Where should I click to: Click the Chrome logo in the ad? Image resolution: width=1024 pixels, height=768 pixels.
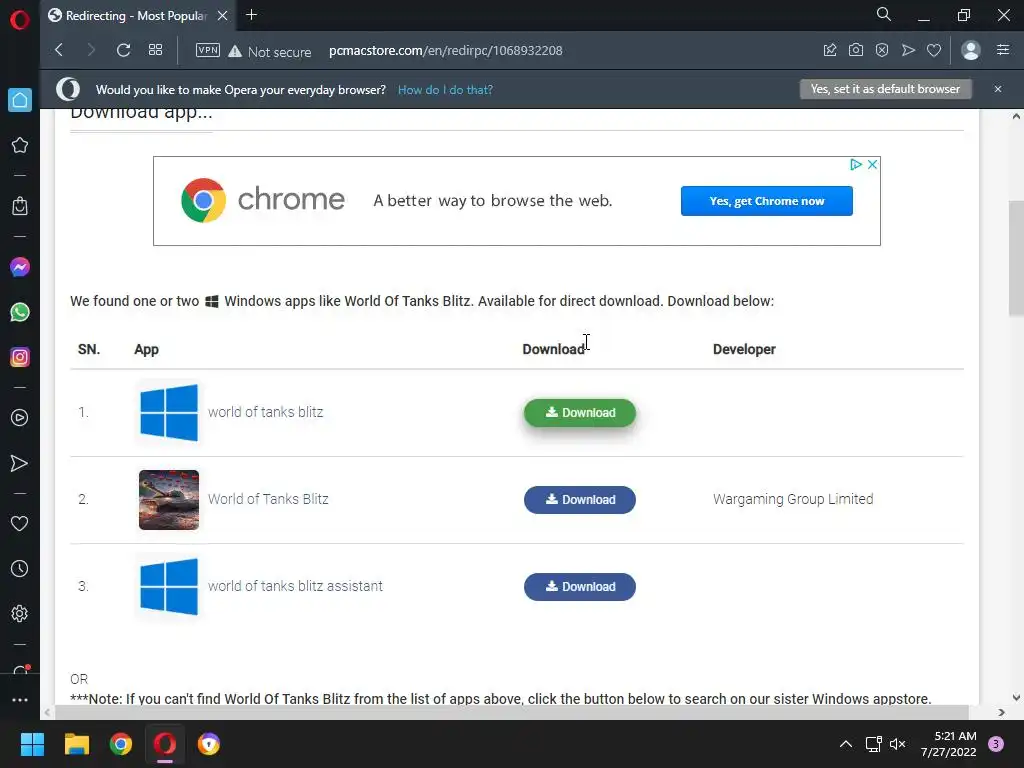[203, 200]
